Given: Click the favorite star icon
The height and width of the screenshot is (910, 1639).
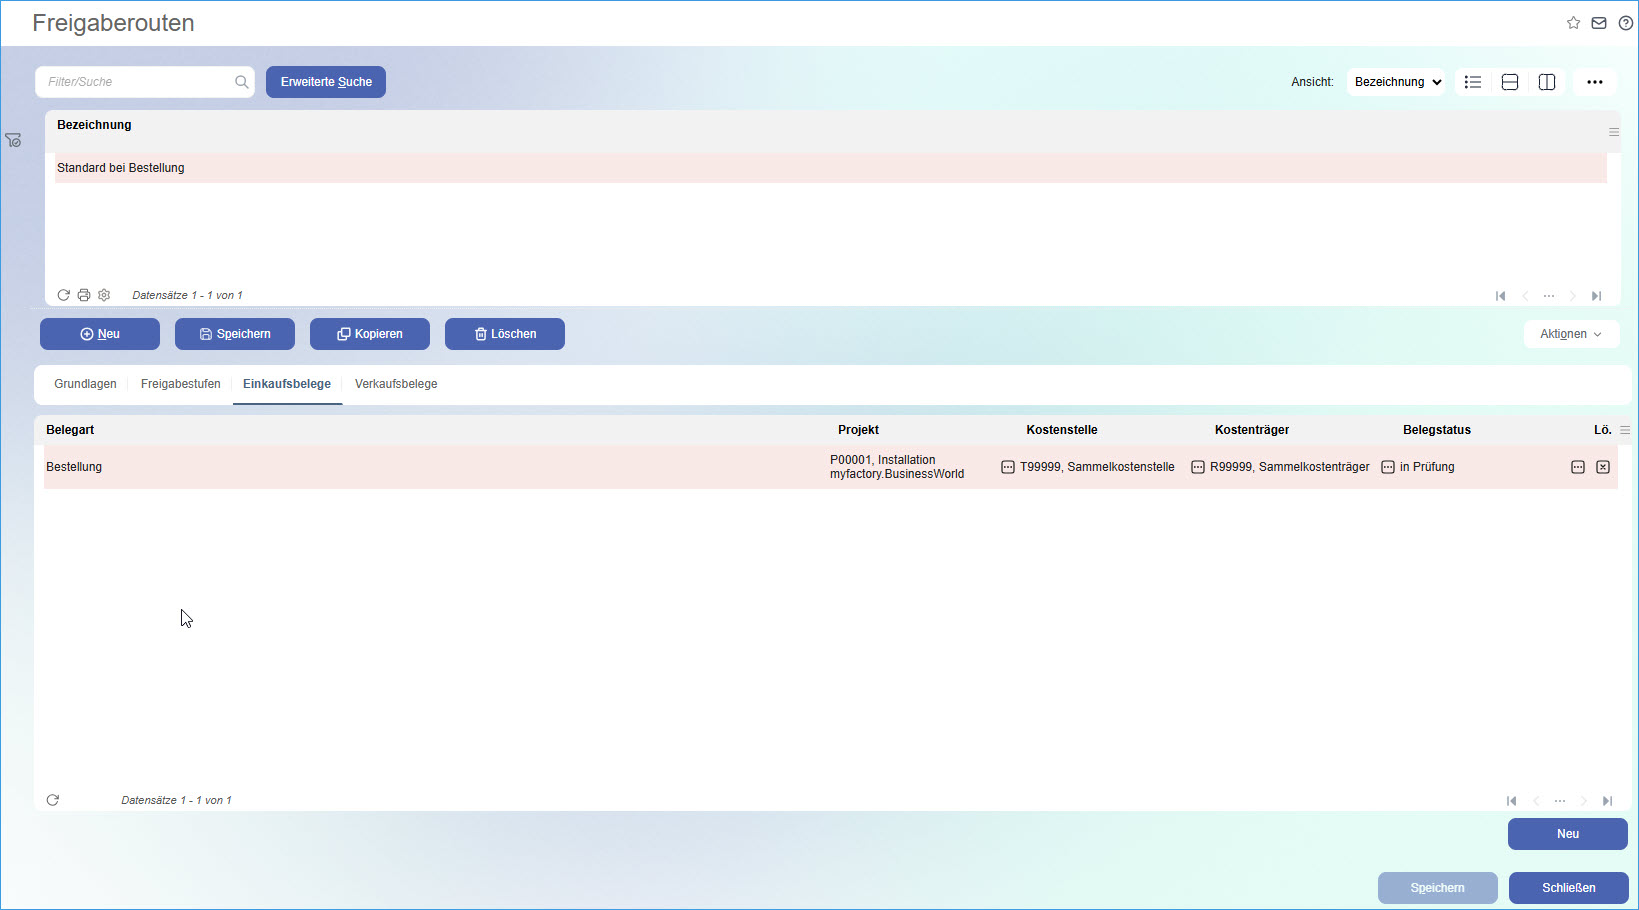Looking at the screenshot, I should (x=1573, y=23).
